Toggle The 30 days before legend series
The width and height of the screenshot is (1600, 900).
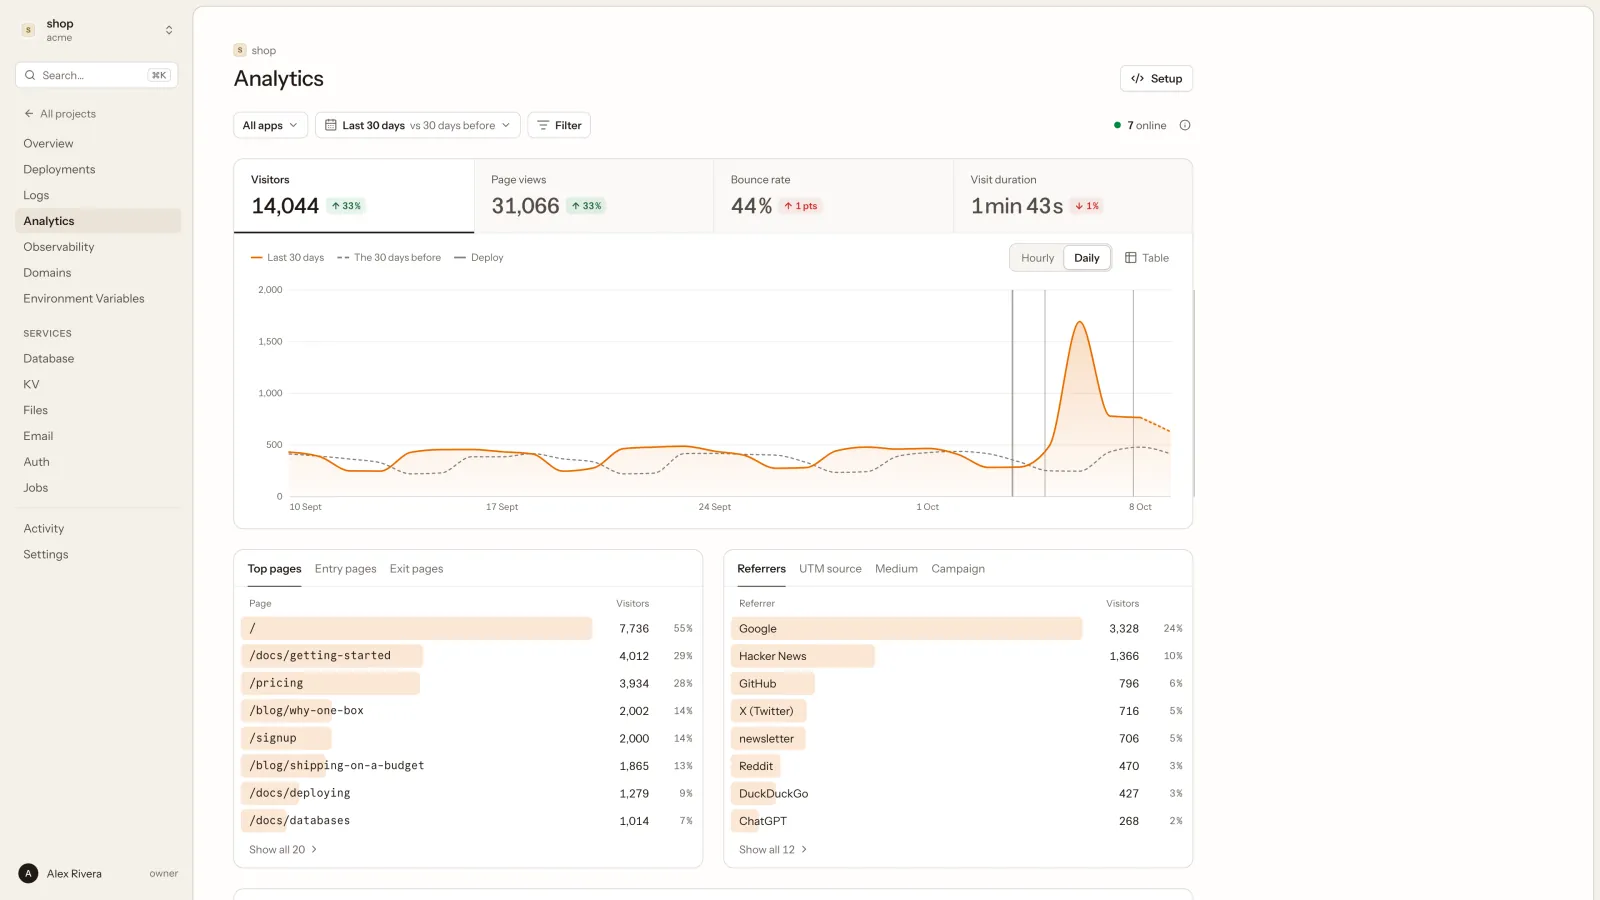[389, 258]
